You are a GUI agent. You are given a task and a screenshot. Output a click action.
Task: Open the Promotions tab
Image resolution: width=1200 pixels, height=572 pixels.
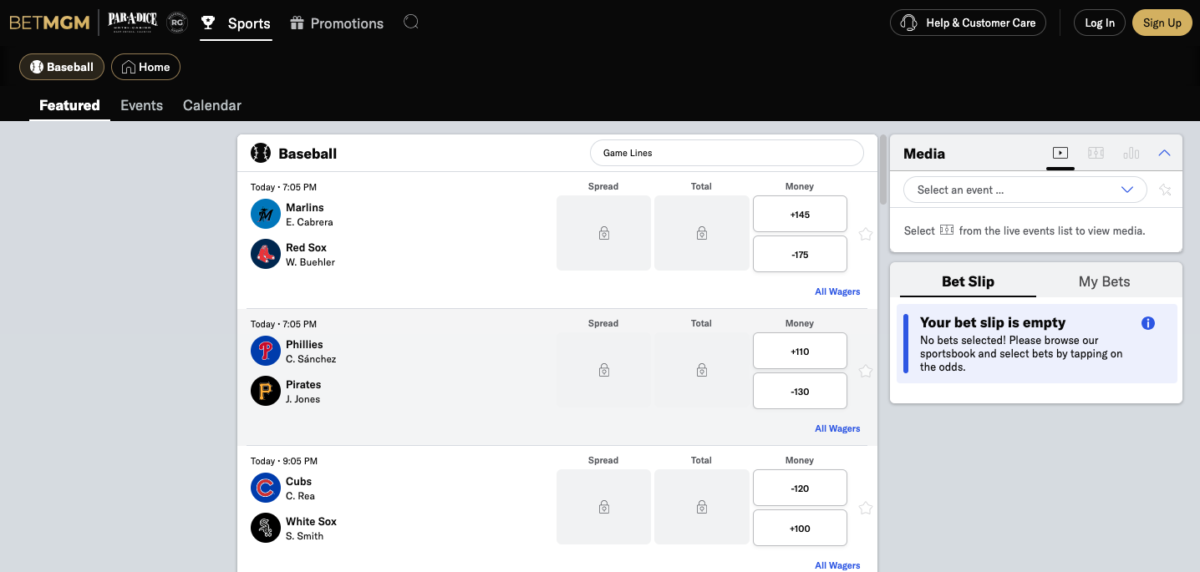point(337,23)
